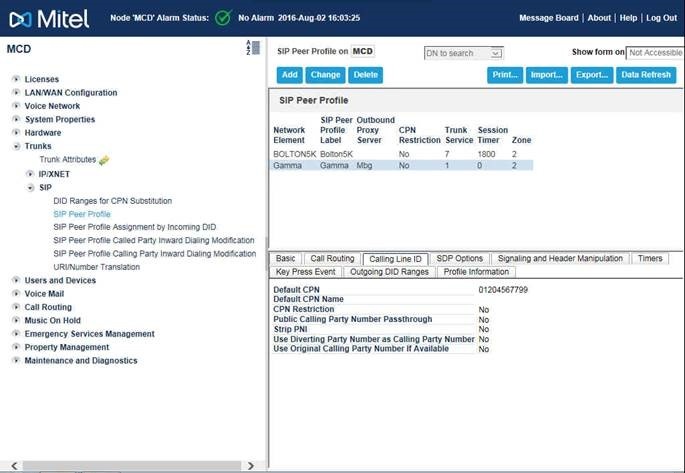Expand the IP/XNET node
The height and width of the screenshot is (473, 685).
30,174
